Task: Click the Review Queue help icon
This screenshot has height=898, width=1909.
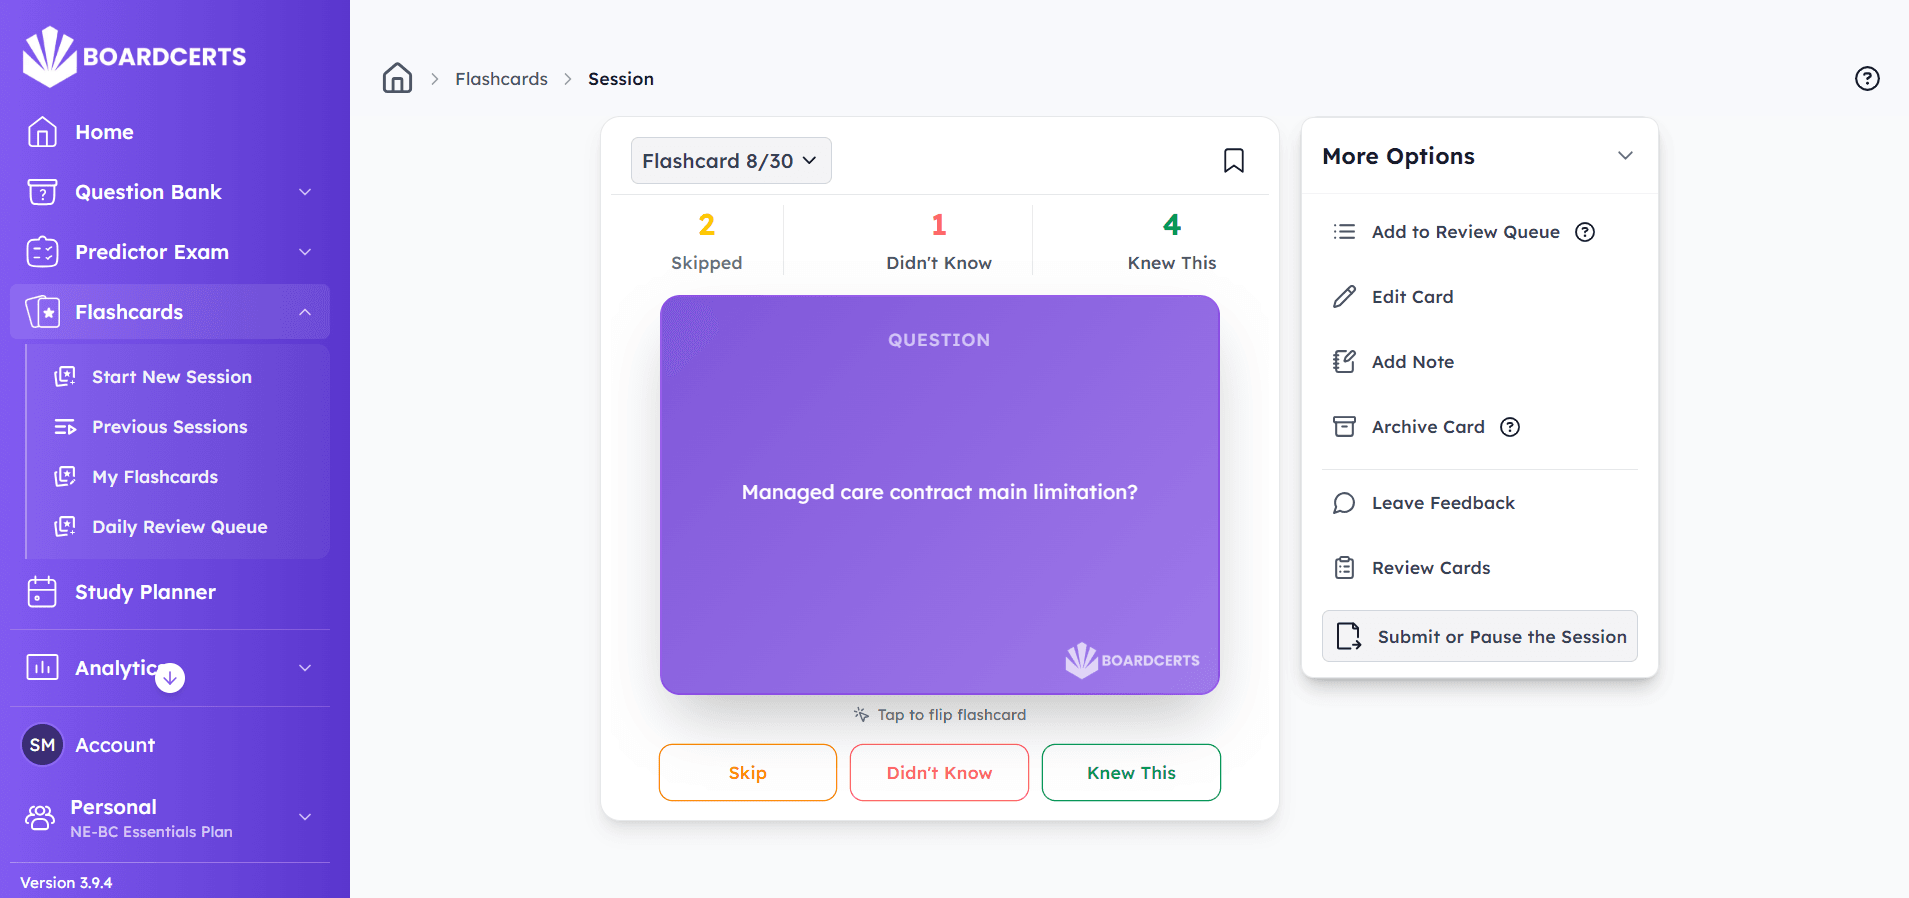Action: [1585, 232]
